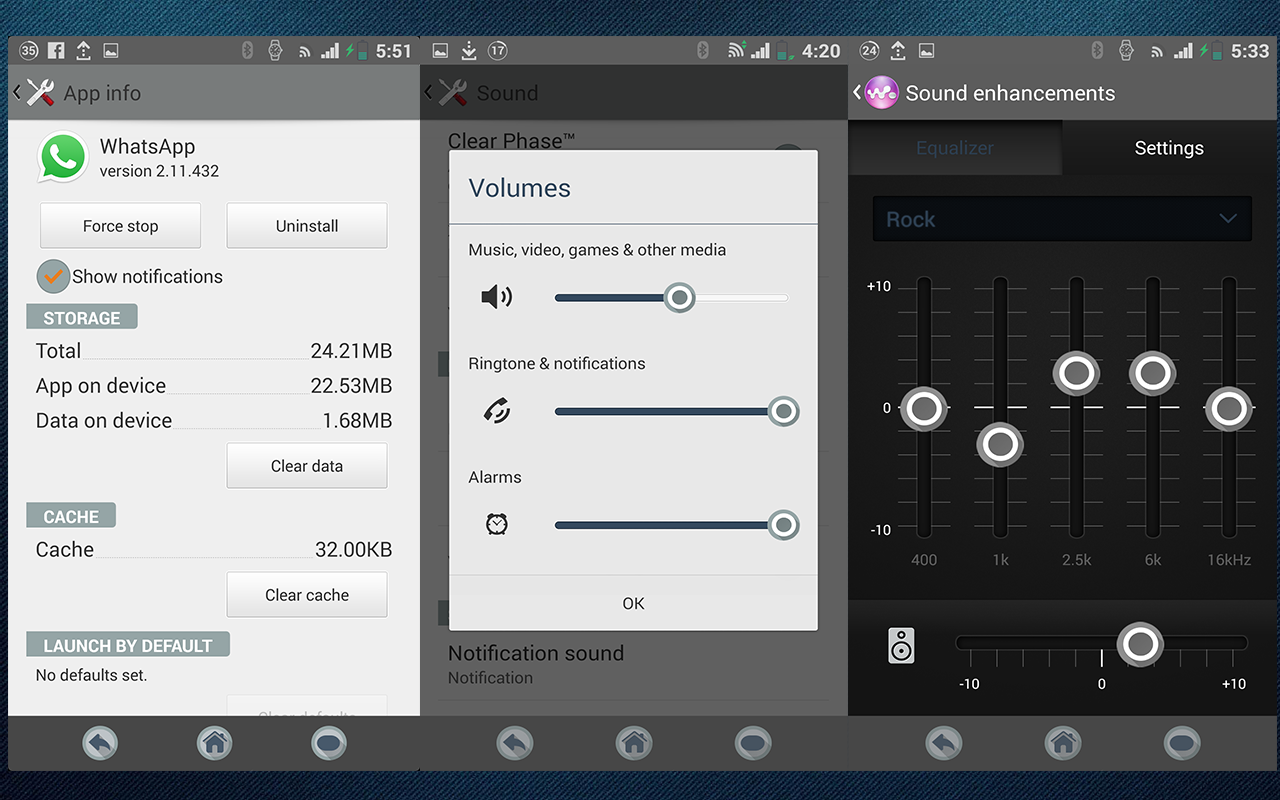Tap the media volume speaker icon
Image resolution: width=1280 pixels, height=800 pixels.
(x=497, y=297)
